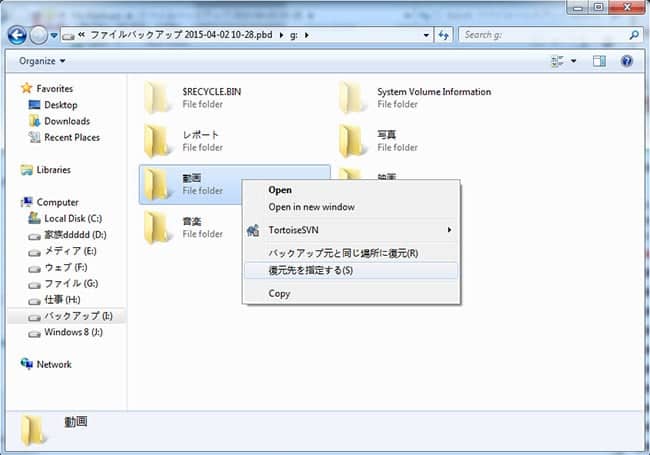Viewport: 650px width, 455px height.
Task: Click the search magnifier icon
Action: click(634, 35)
